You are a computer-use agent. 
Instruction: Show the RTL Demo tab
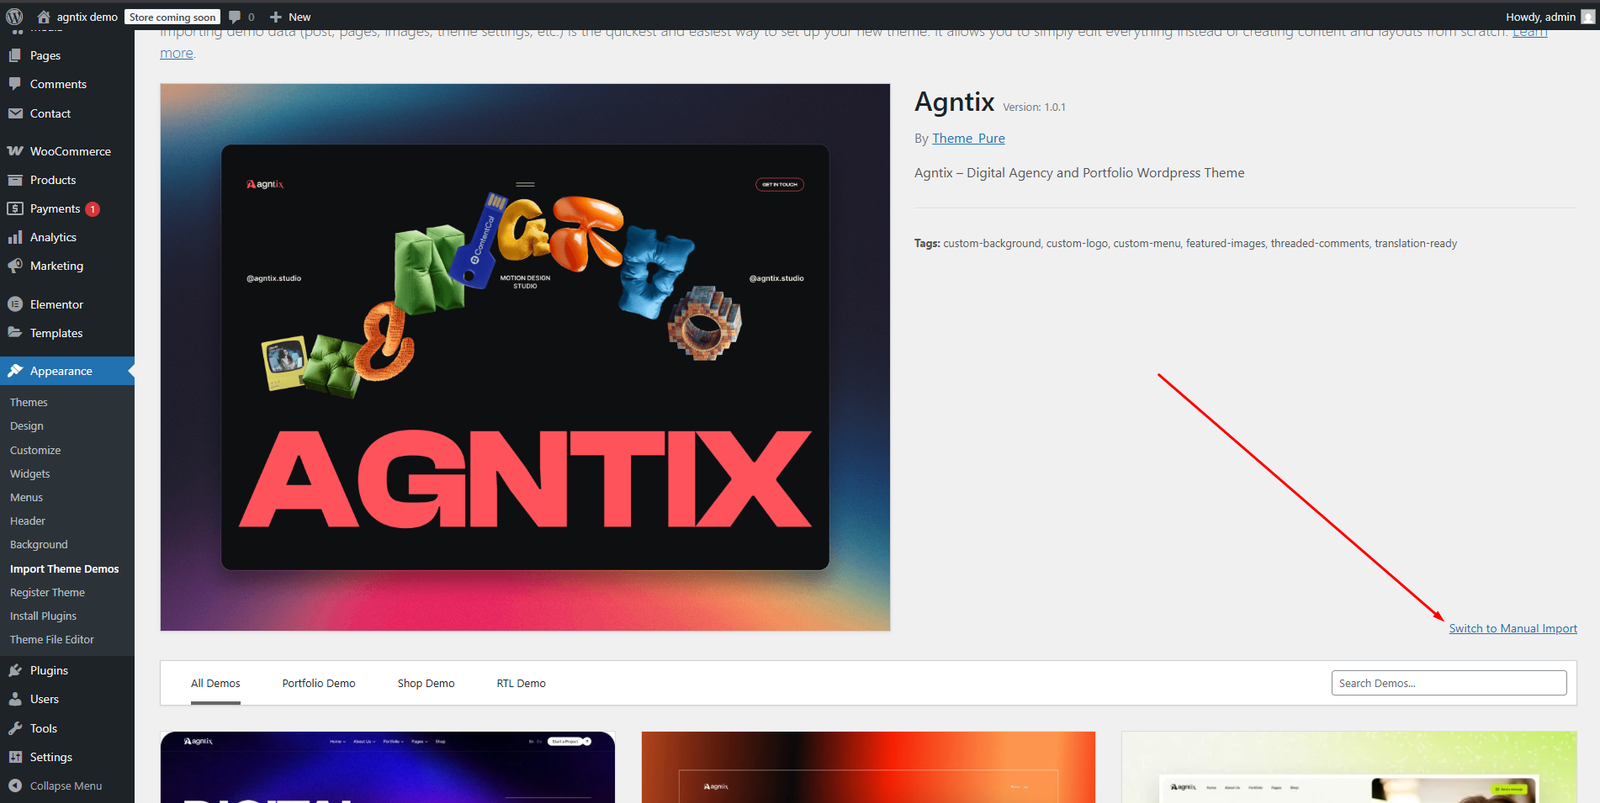(x=521, y=683)
